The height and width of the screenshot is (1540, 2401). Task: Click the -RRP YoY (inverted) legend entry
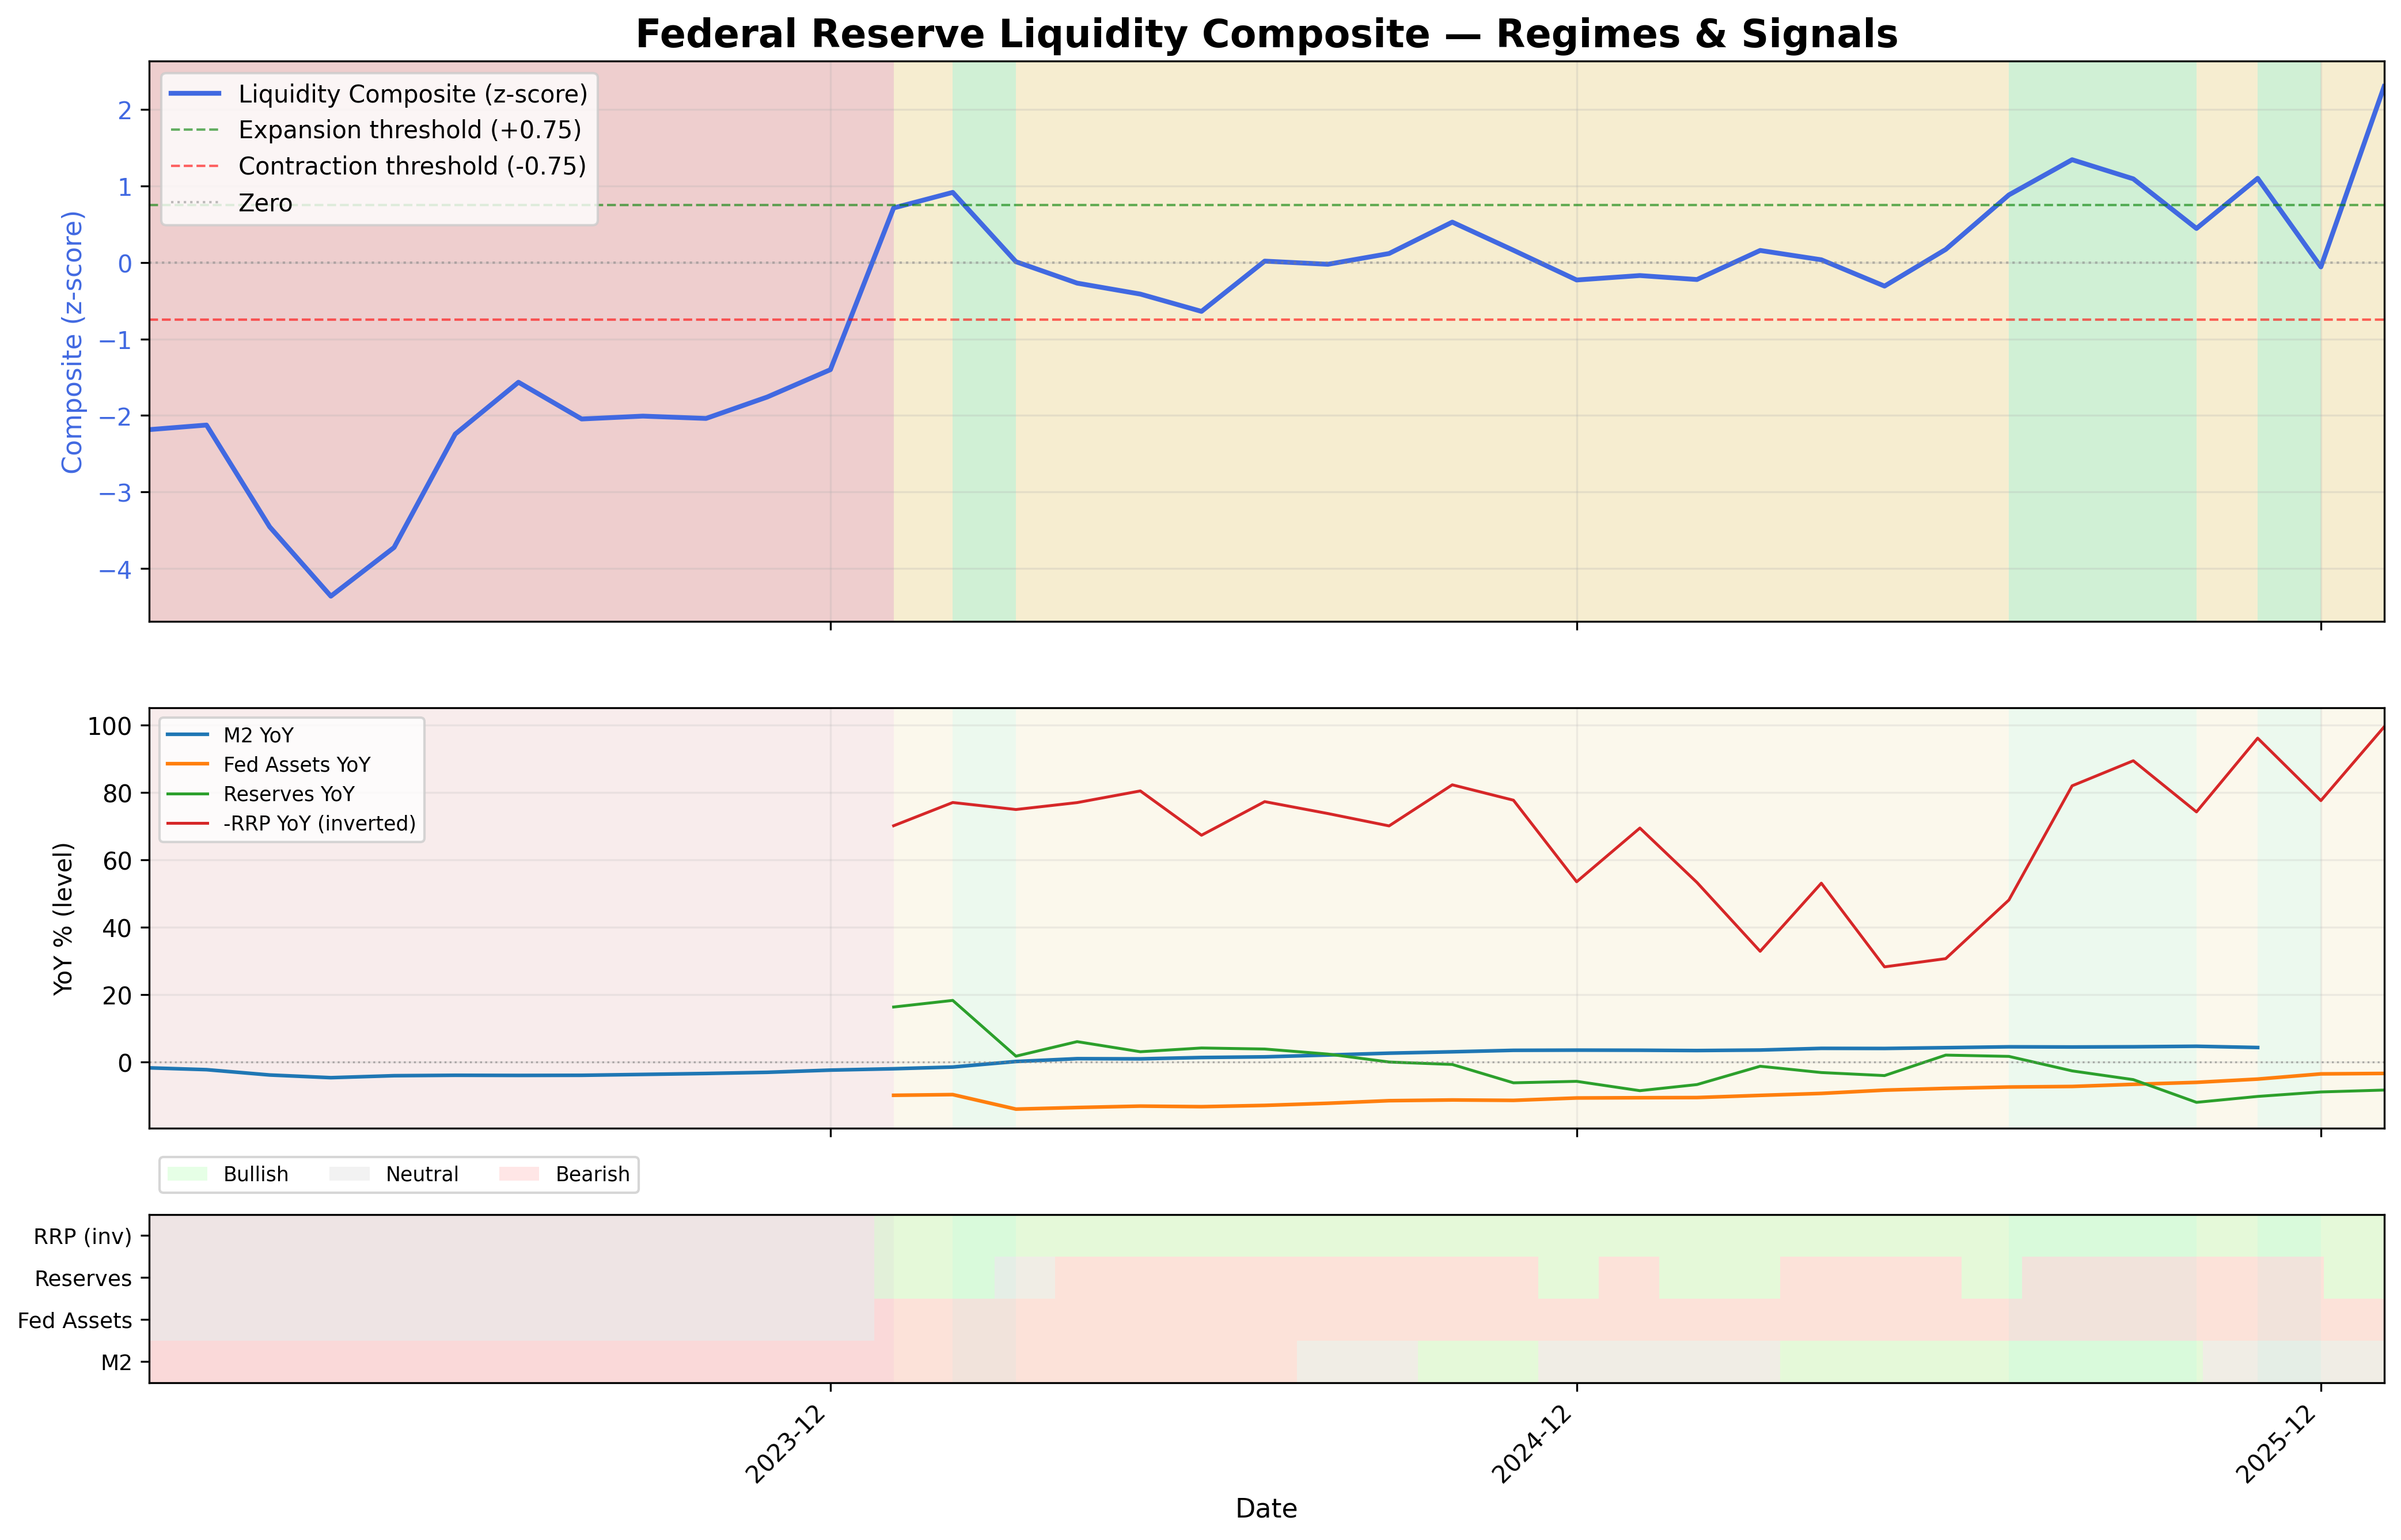point(319,823)
